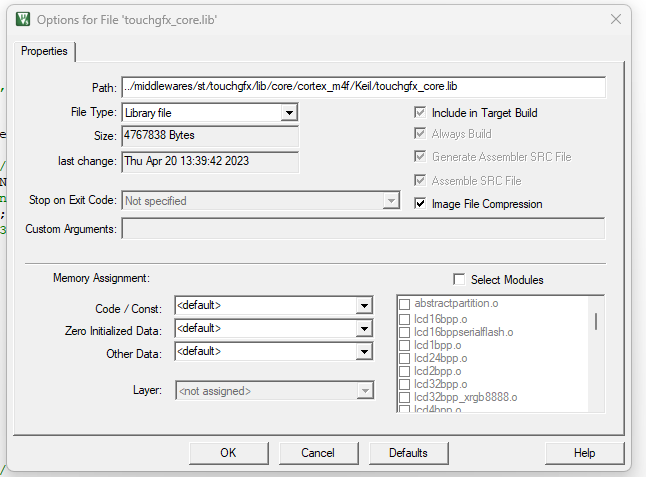This screenshot has height=477, width=646.
Task: Click the Defaults button
Action: click(408, 453)
